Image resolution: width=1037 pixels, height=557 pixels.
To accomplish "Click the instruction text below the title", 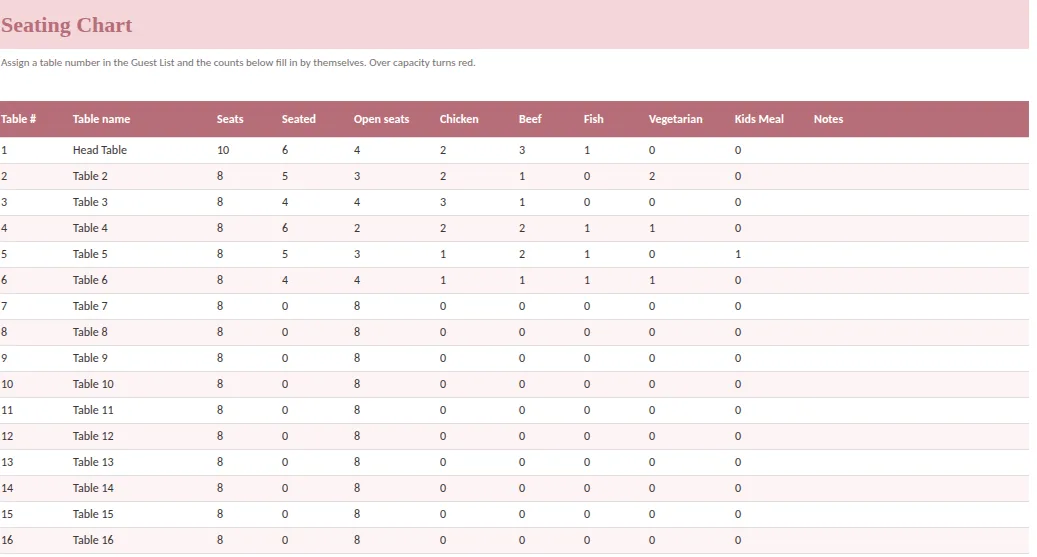I will 238,63.
